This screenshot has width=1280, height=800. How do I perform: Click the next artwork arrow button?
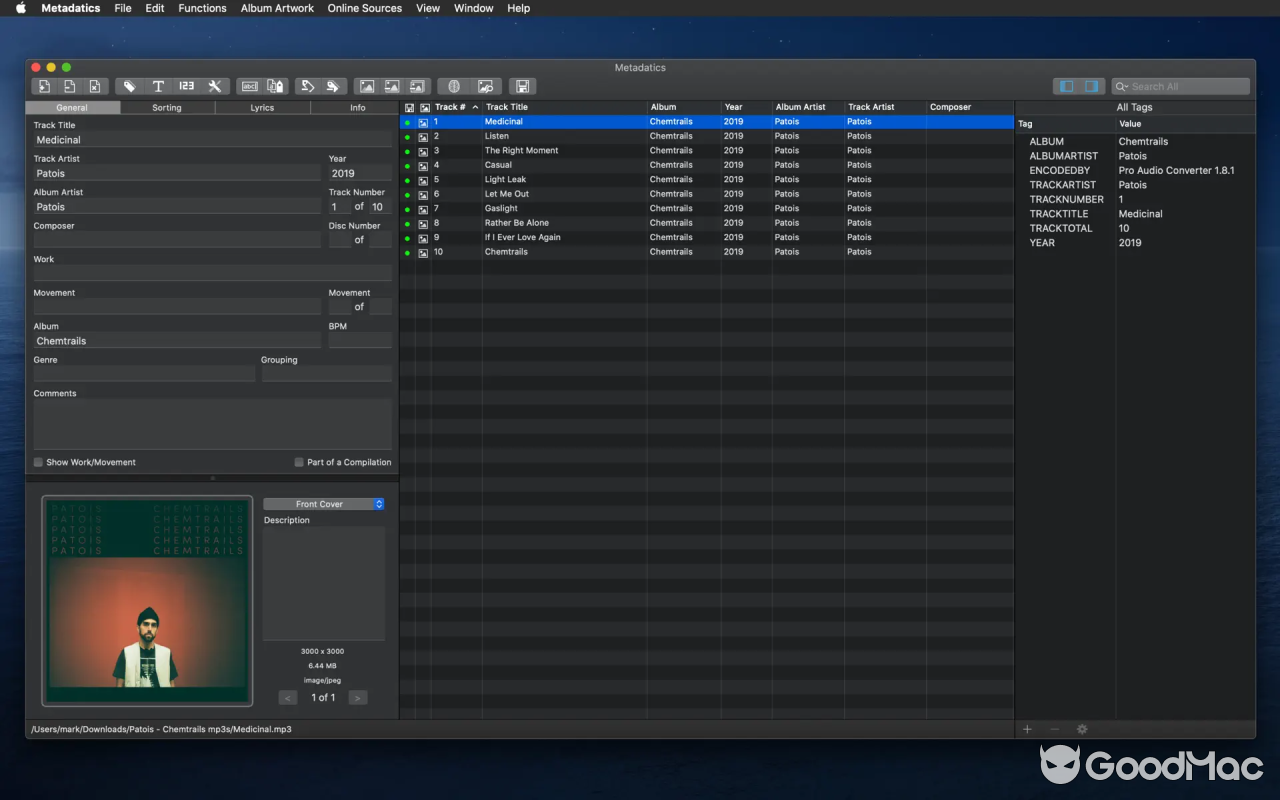click(x=357, y=697)
